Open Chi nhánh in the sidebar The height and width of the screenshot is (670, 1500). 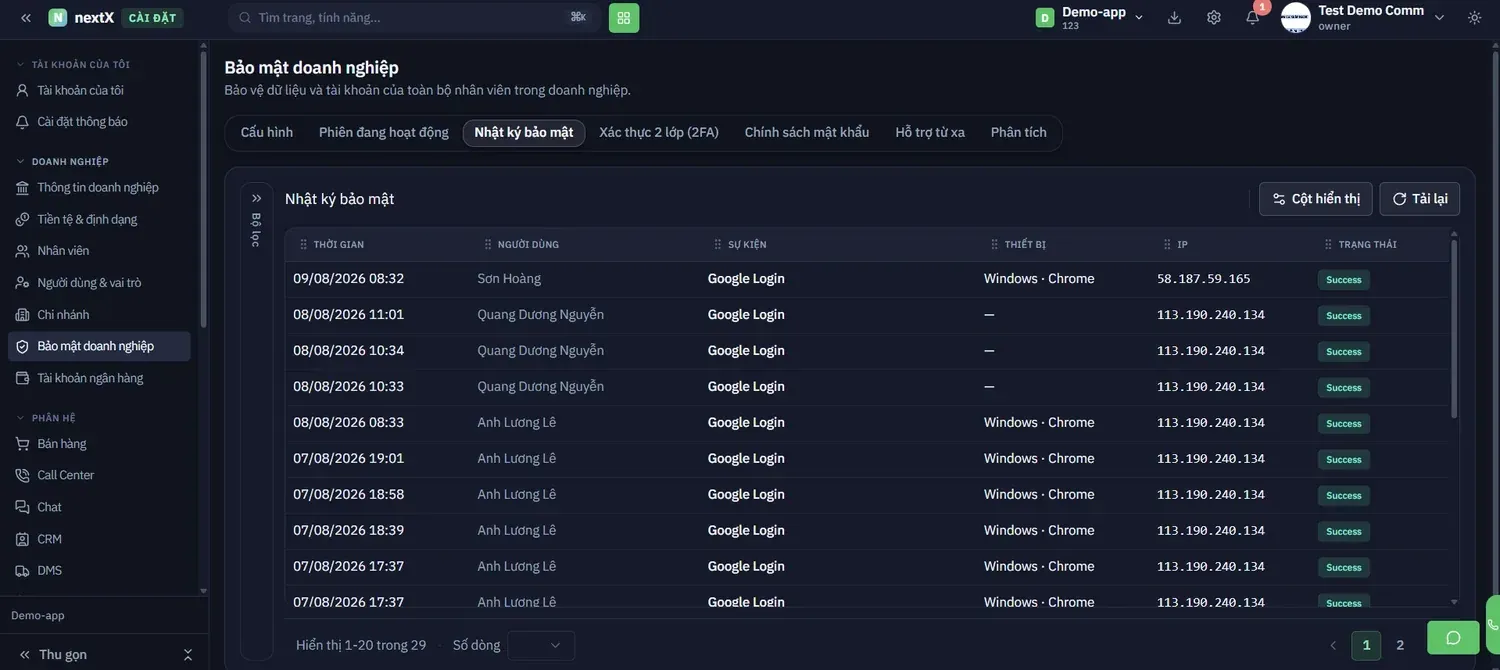(100, 315)
